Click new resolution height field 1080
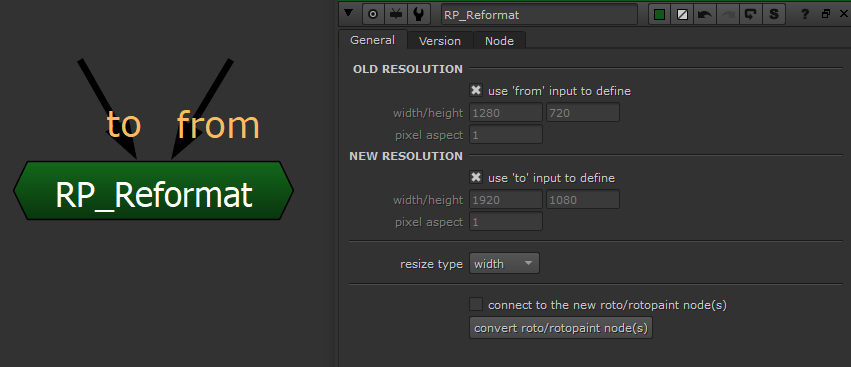 tap(583, 200)
